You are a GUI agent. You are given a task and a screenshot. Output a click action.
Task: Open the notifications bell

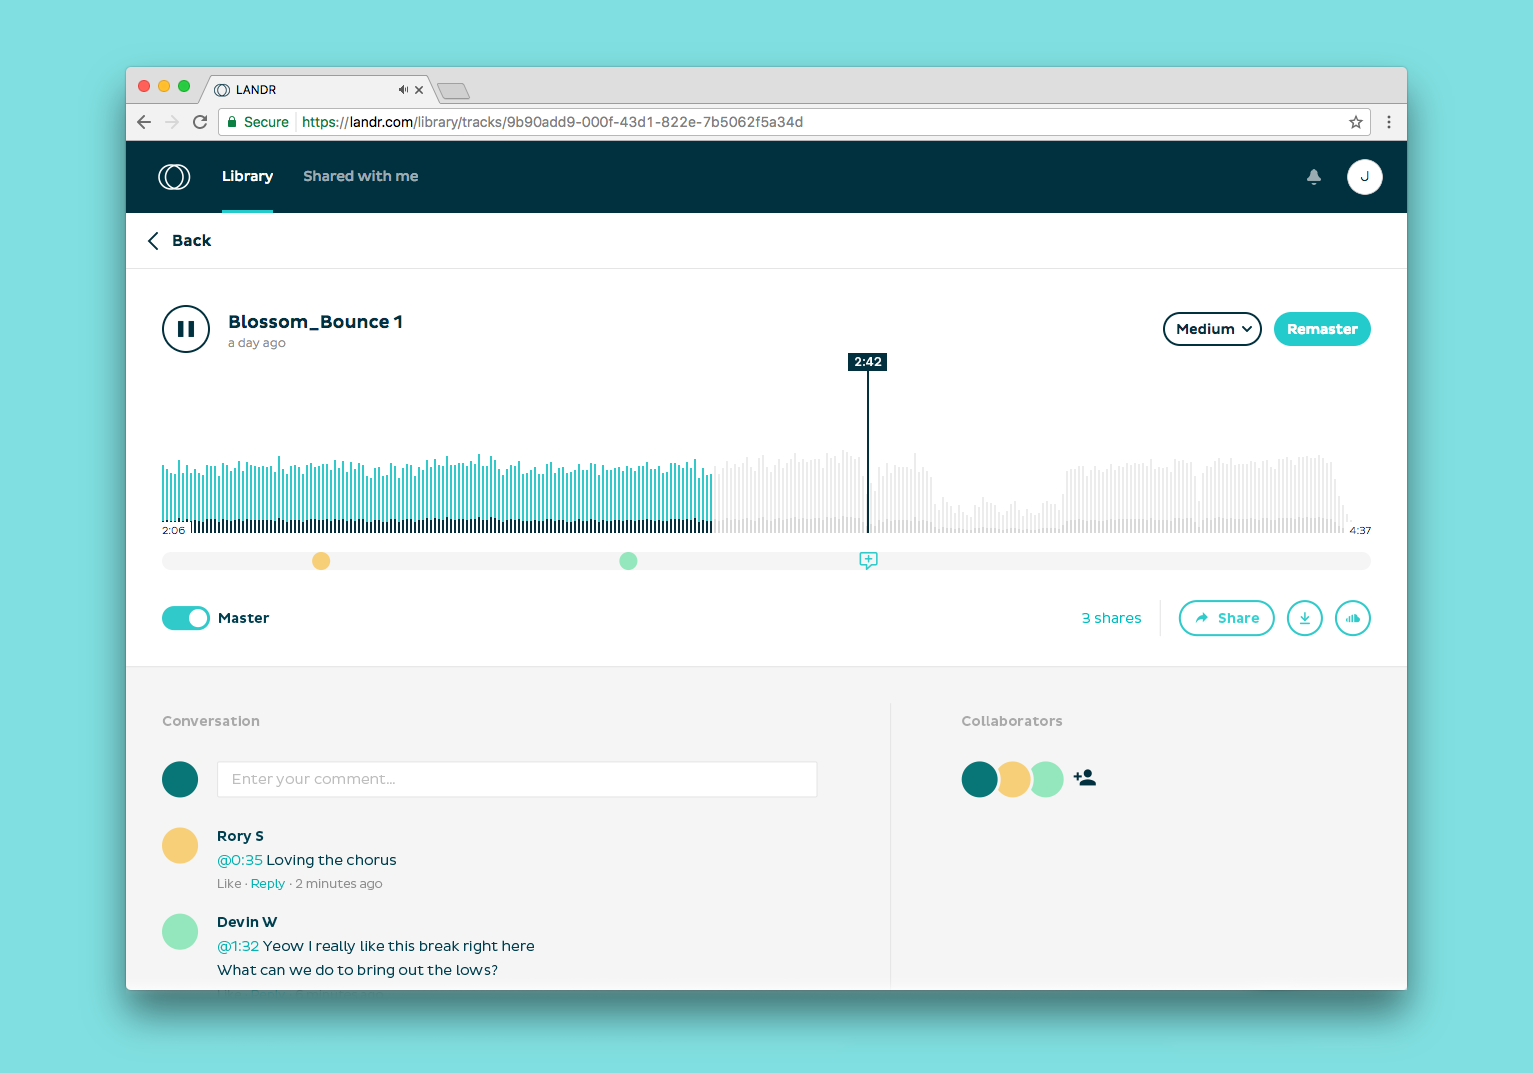1314,177
